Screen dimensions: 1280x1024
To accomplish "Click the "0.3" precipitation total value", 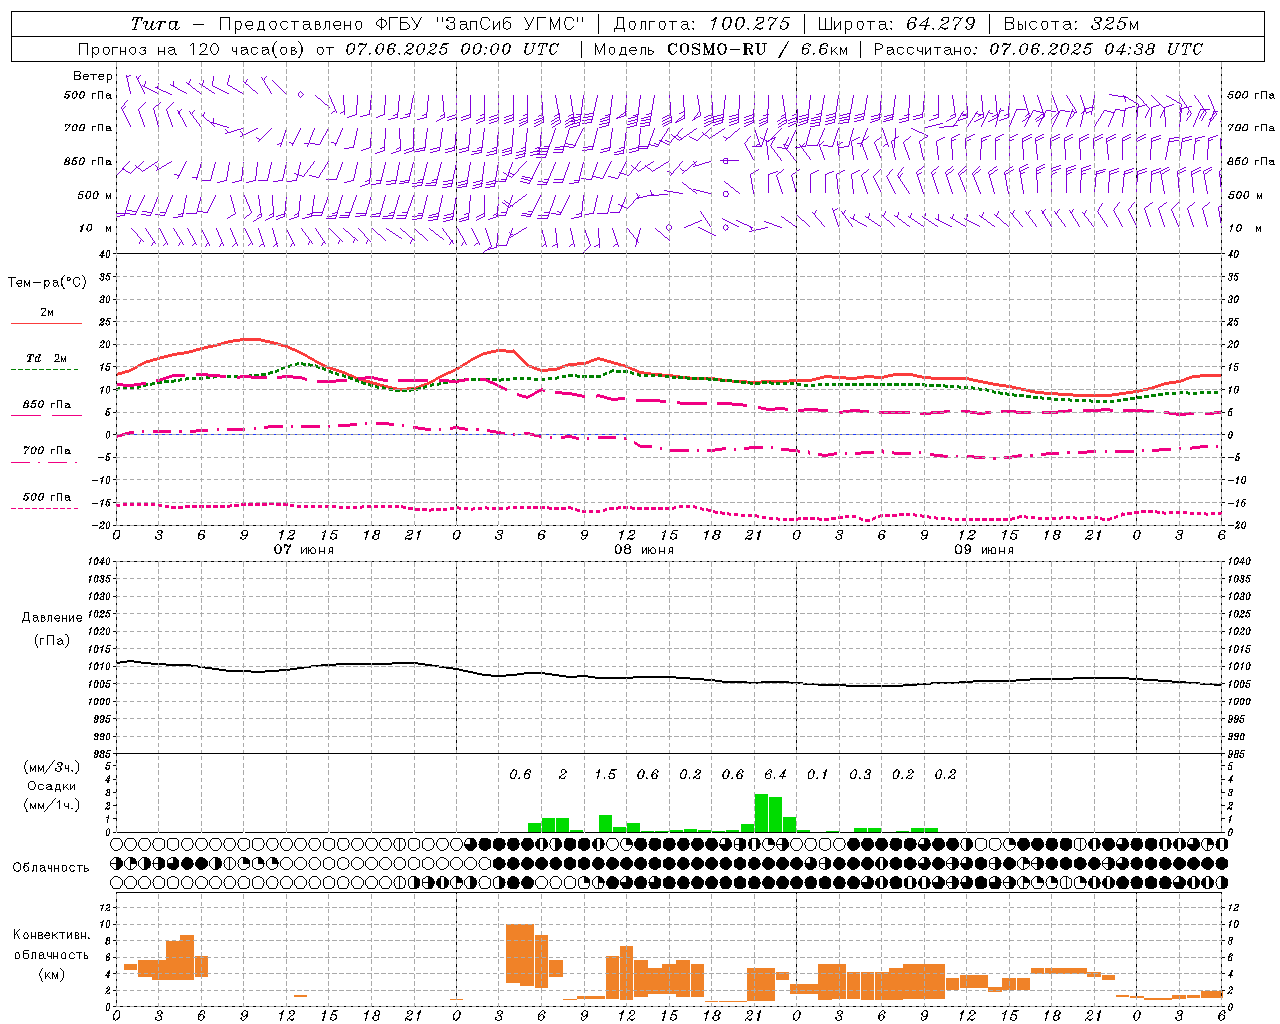I will click(x=860, y=774).
